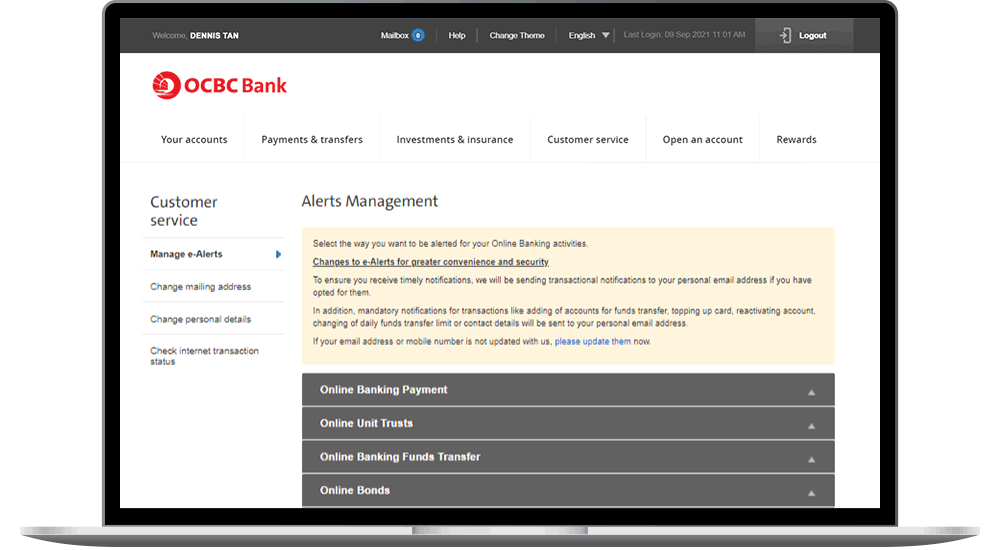This screenshot has height=550, width=1000.
Task: Click the please update them link
Action: pos(592,341)
